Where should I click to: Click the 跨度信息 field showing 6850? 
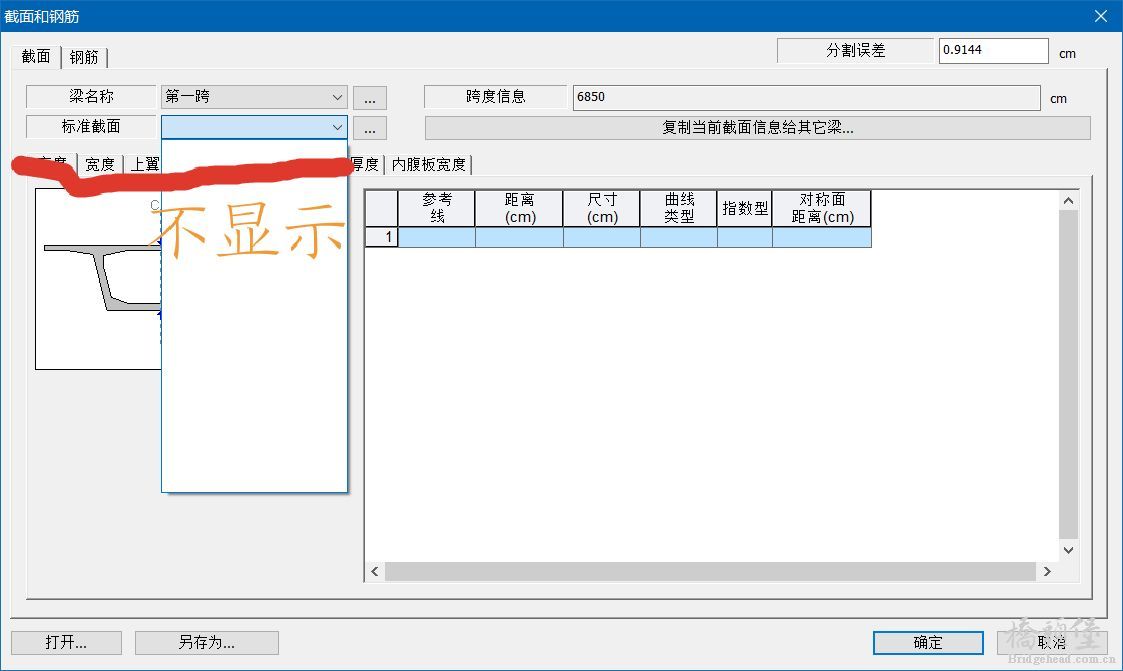(806, 97)
